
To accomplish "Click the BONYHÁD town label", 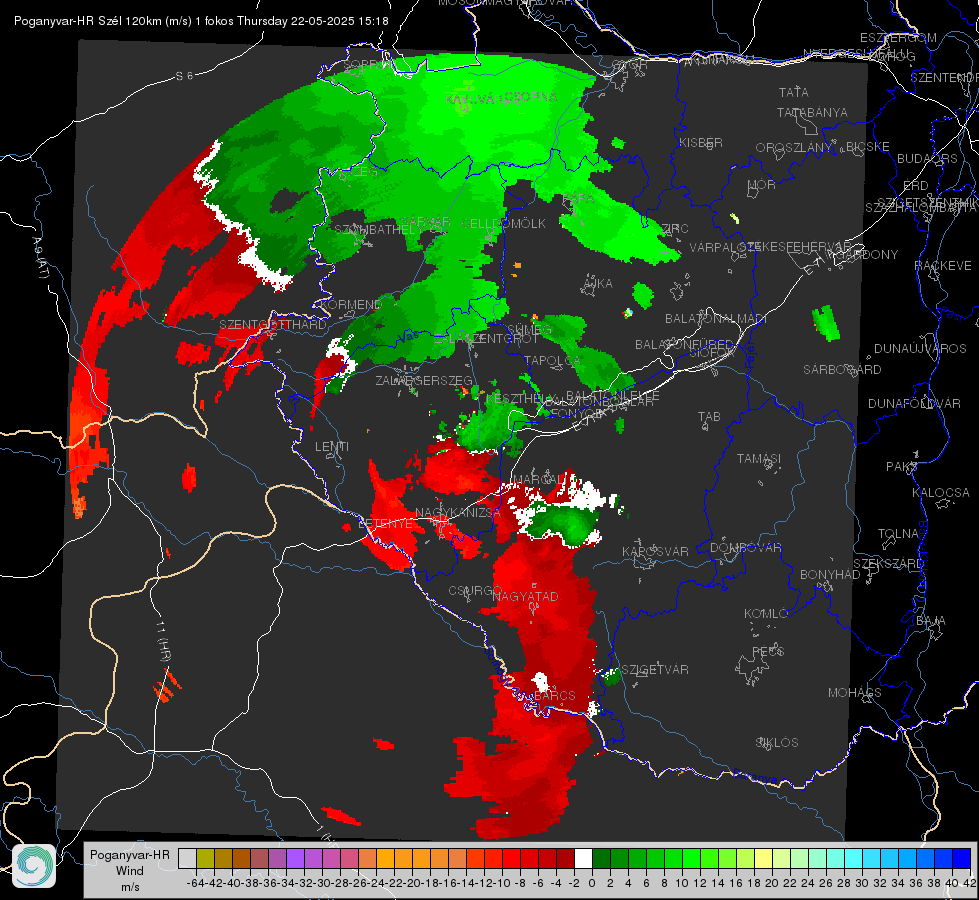I will [830, 575].
